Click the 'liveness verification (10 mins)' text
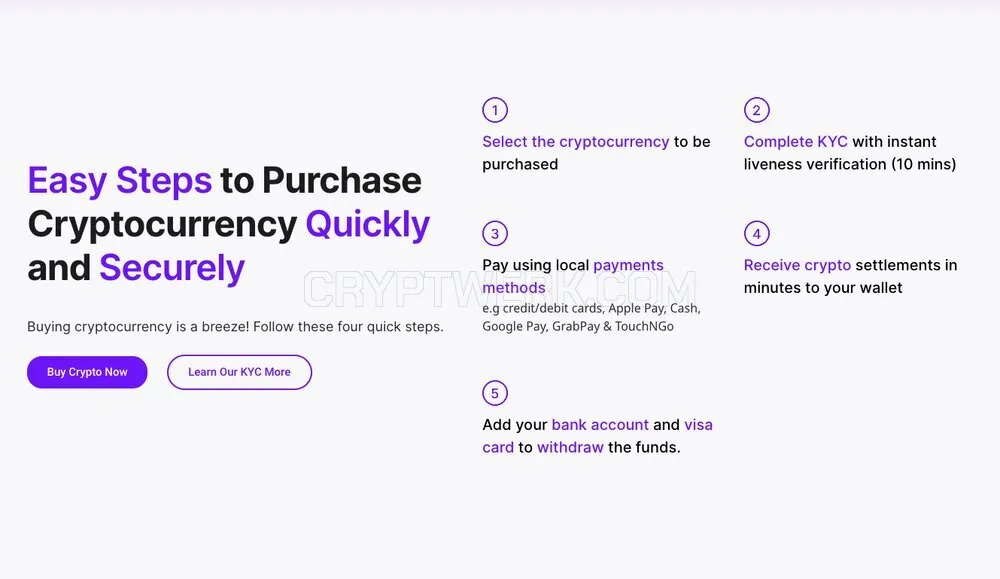This screenshot has height=579, width=1000. coord(849,165)
